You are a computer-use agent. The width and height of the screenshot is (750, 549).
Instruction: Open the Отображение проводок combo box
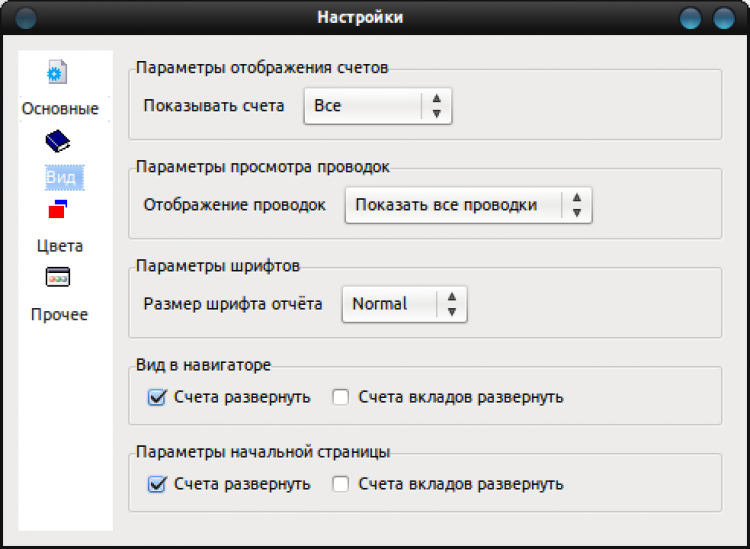coord(467,205)
